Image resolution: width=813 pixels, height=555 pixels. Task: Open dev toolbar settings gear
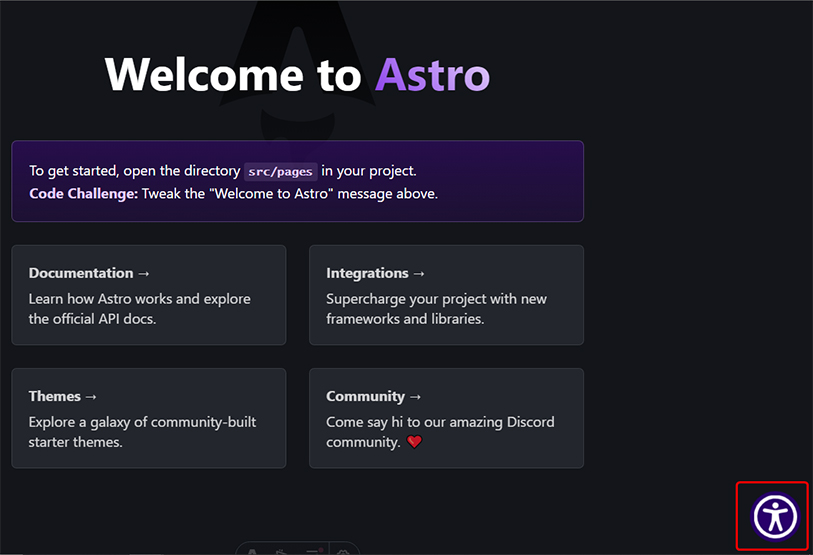[x=344, y=551]
